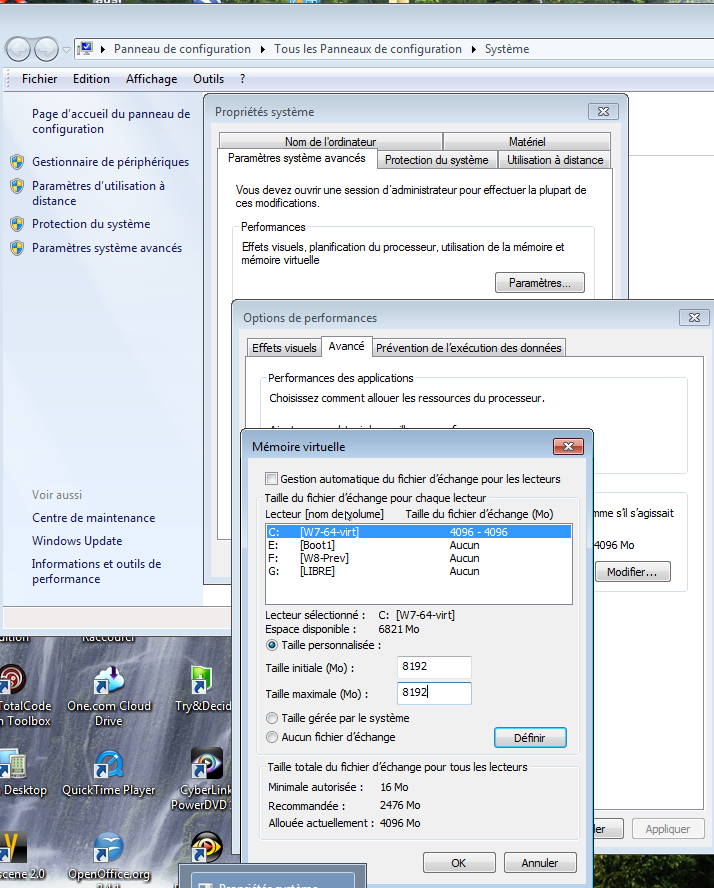Open Informations et outils de performance link

[x=97, y=571]
